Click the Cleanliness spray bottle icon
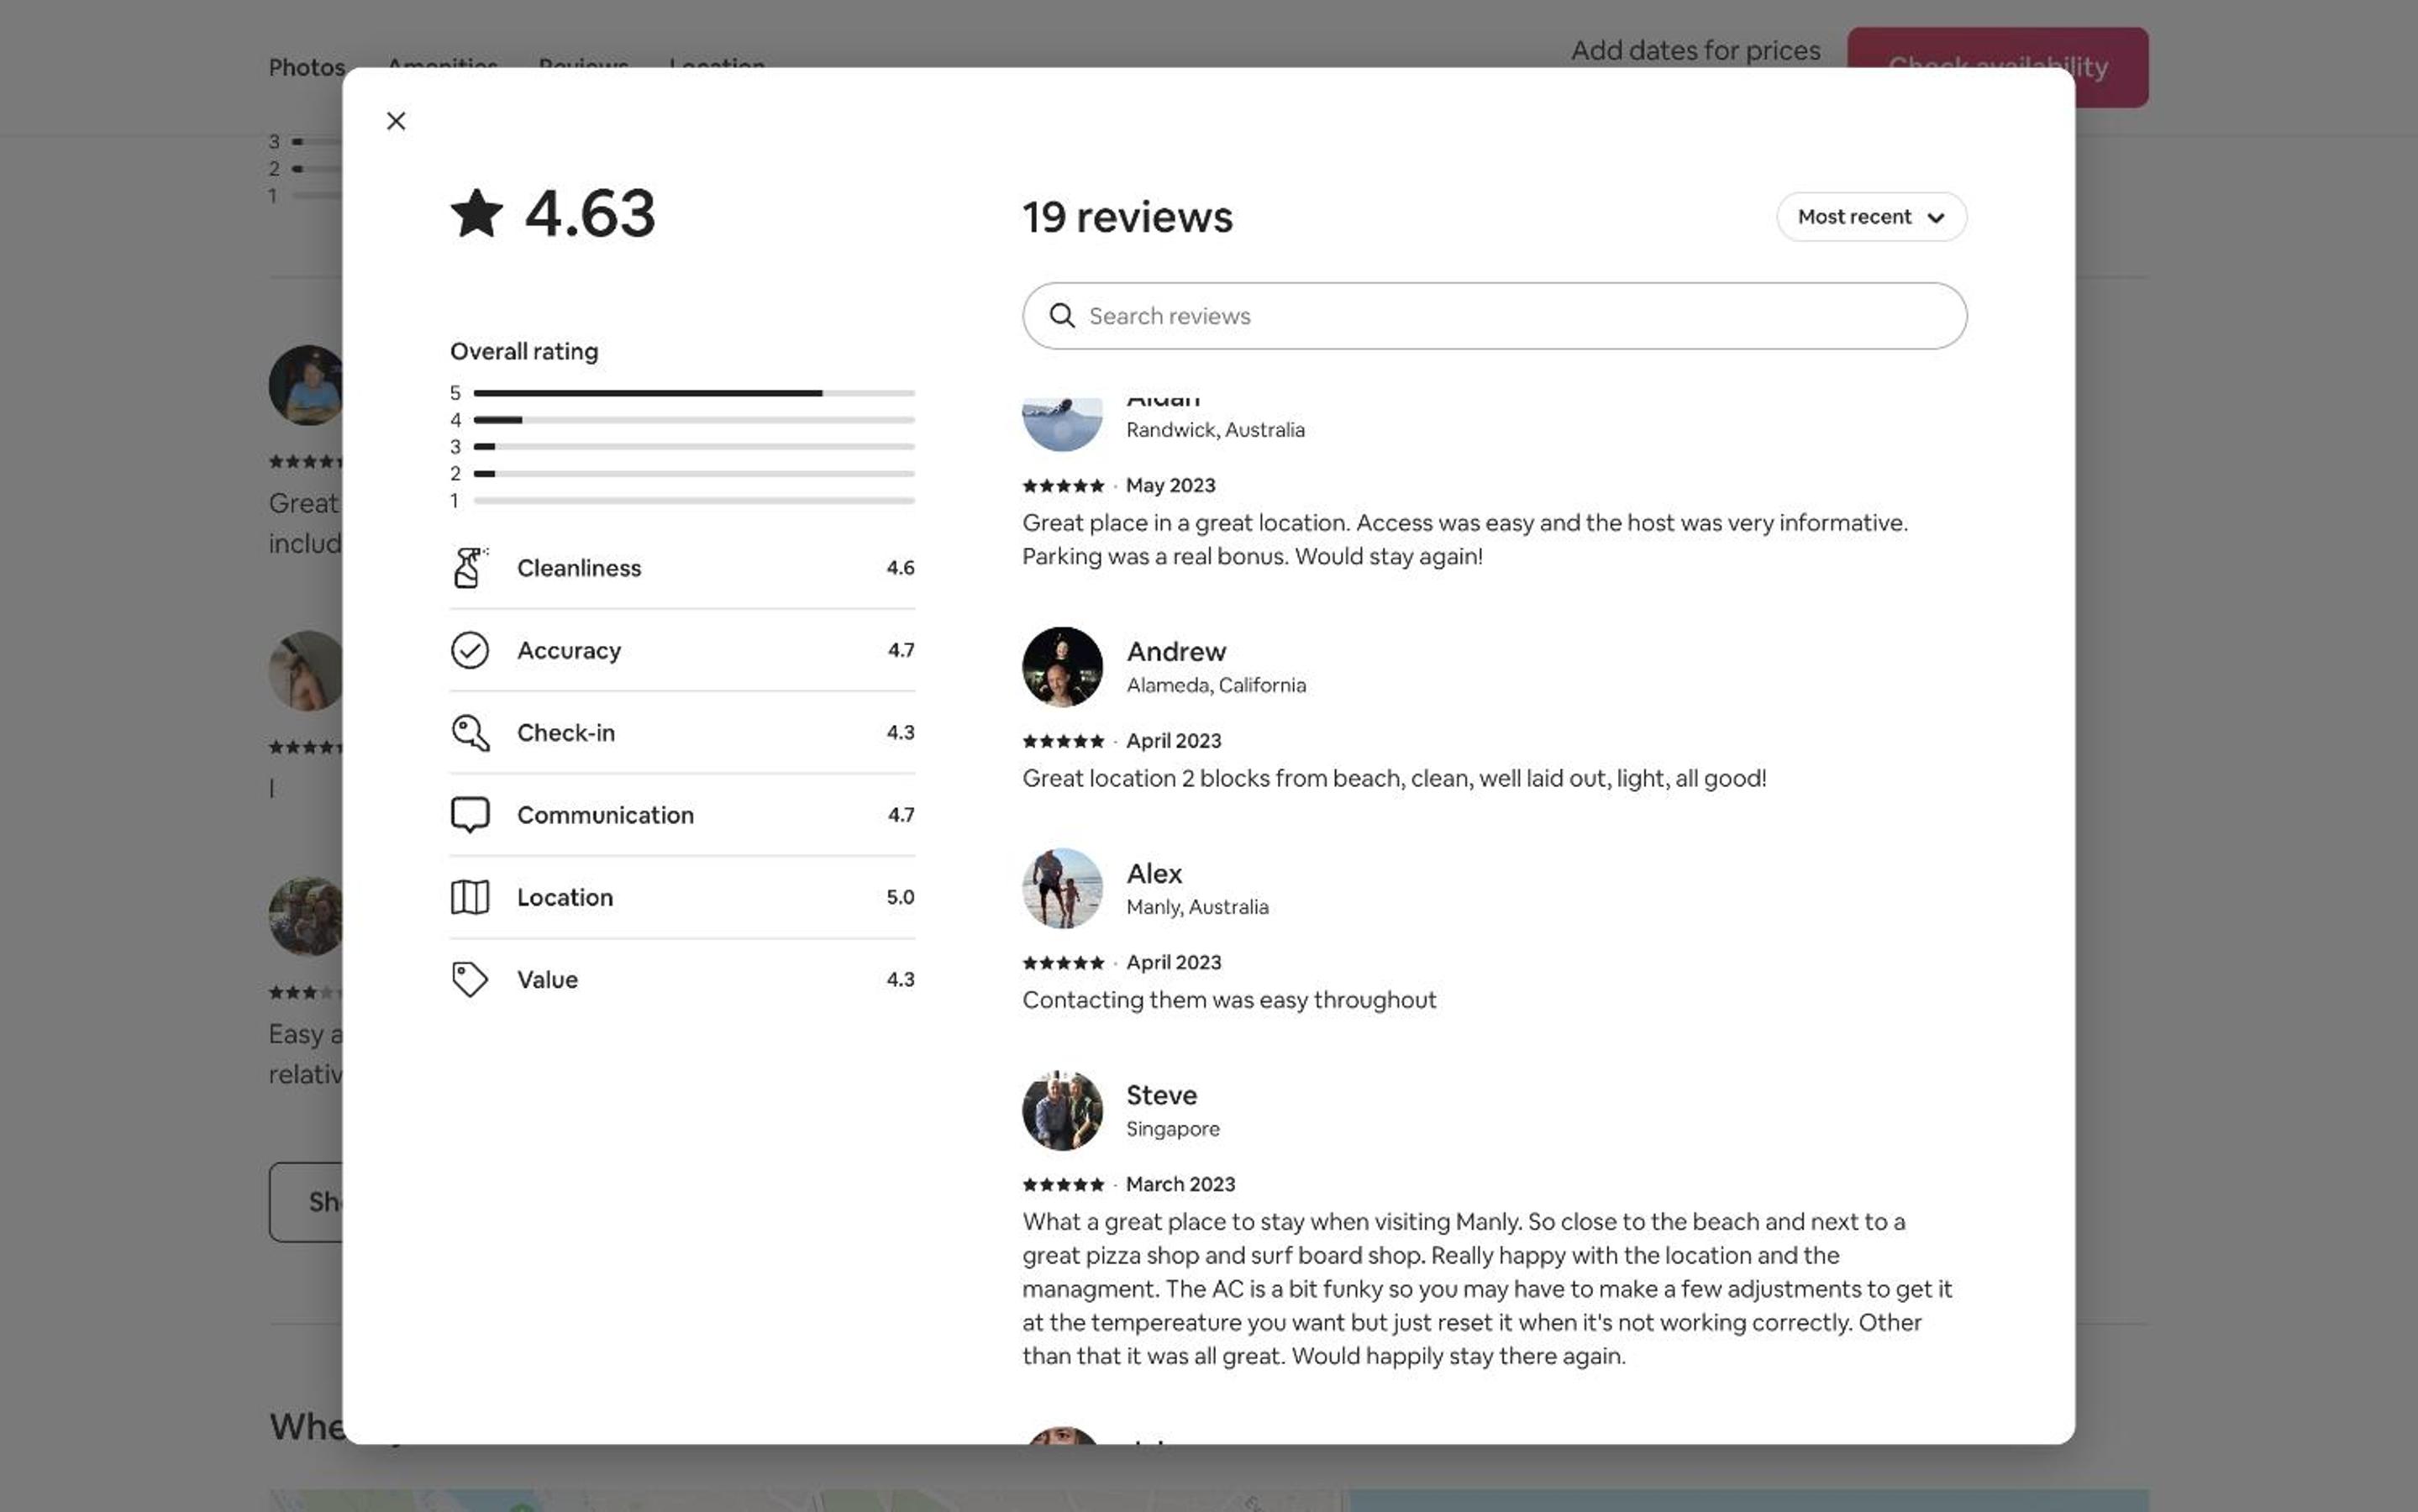Viewport: 2418px width, 1512px height. [469, 567]
